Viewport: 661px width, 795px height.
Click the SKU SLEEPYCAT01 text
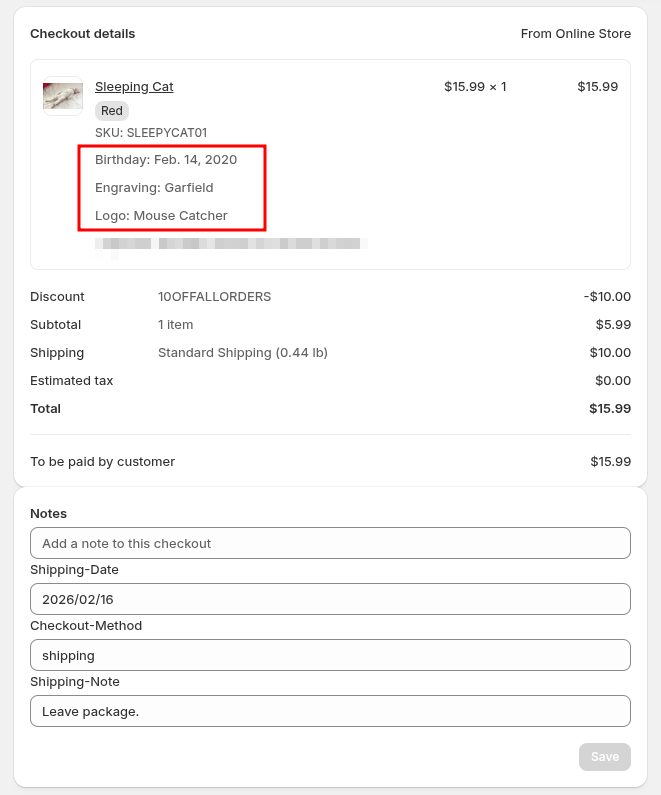click(151, 133)
